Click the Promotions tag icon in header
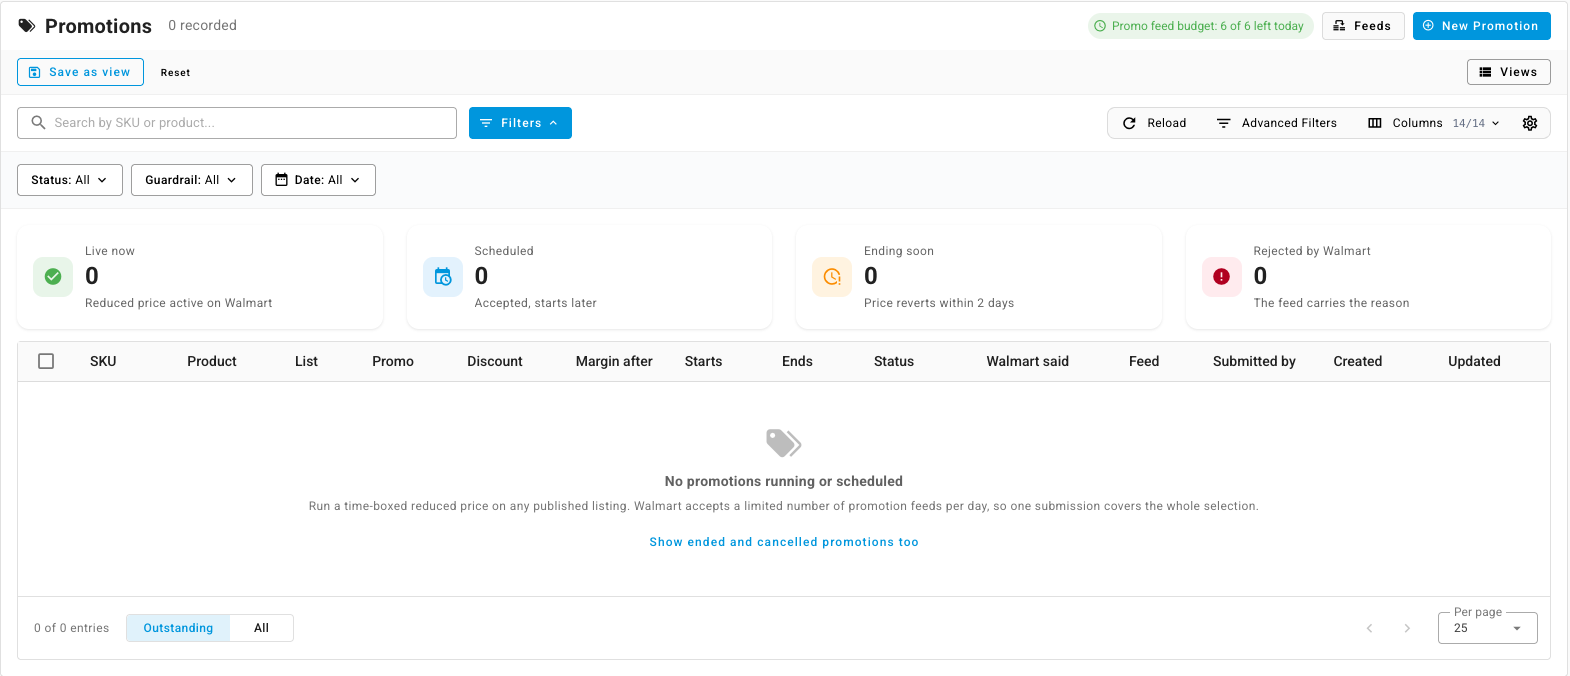Screen dimensions: 1570x676 27,26
